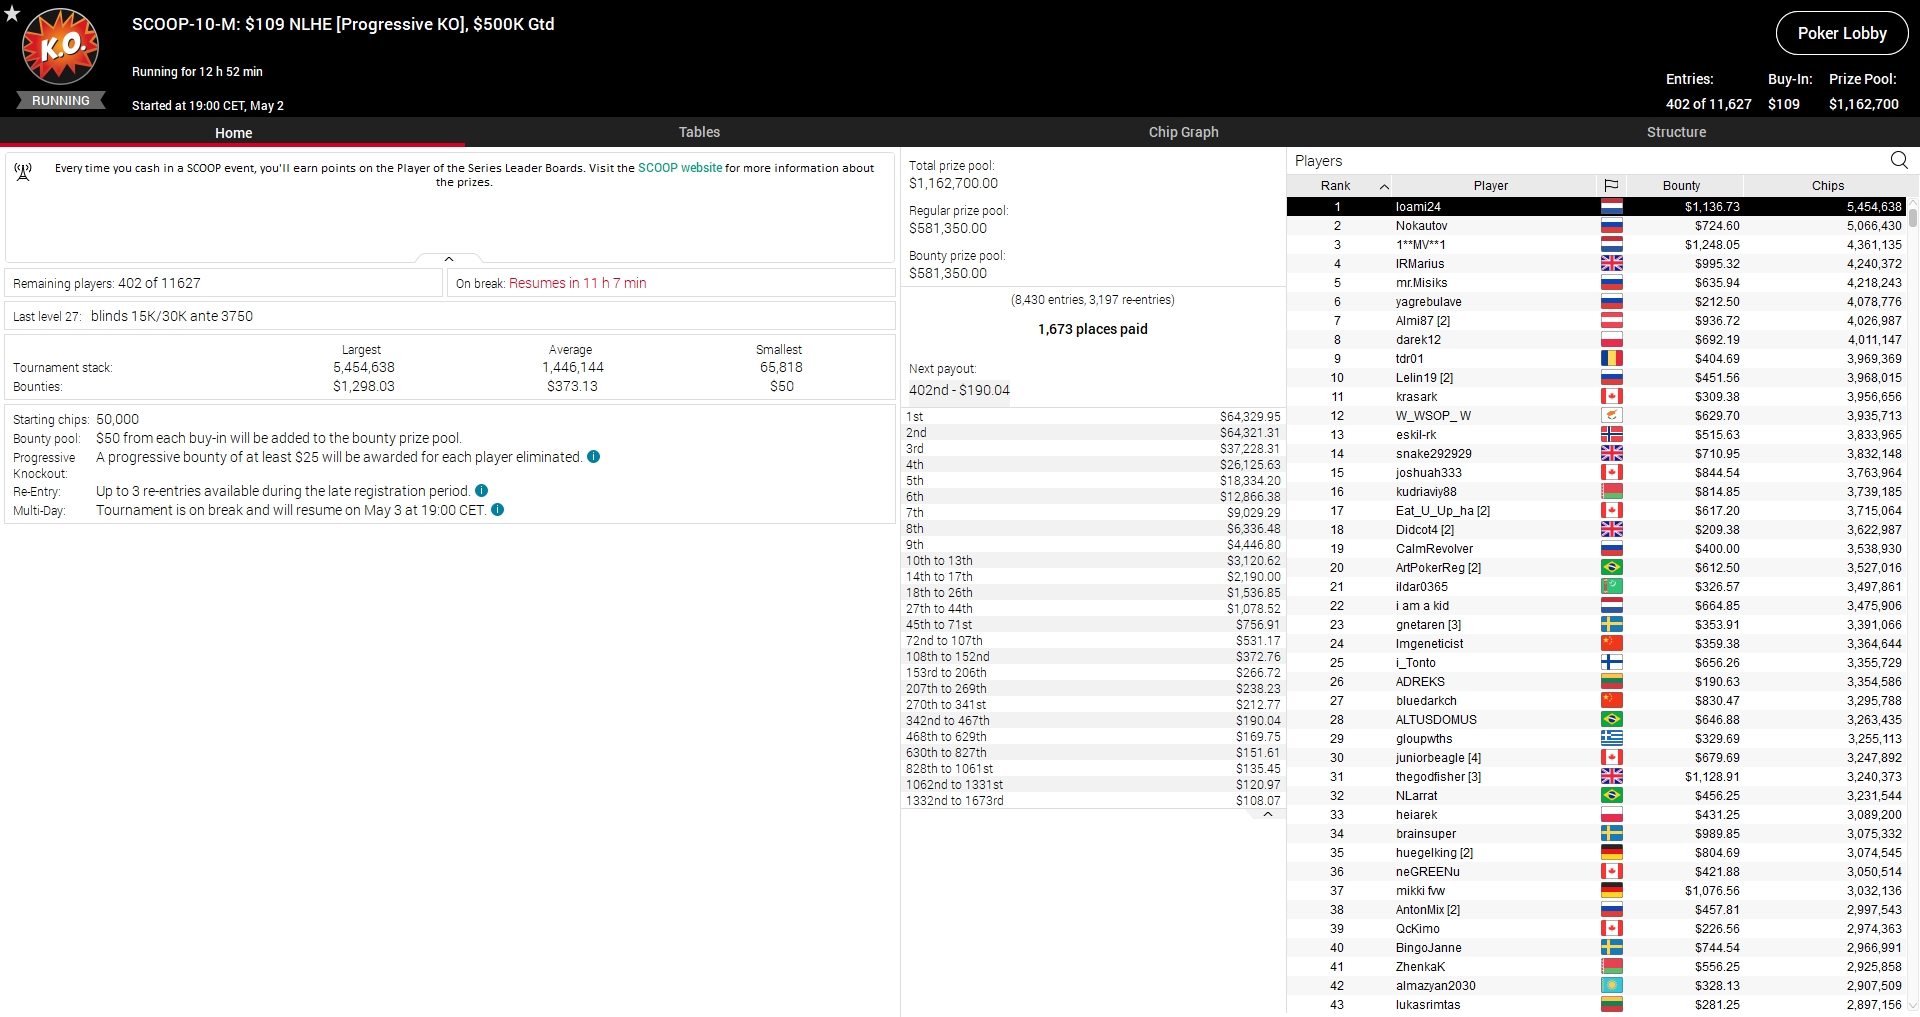Open the Structure tab

tap(1676, 132)
